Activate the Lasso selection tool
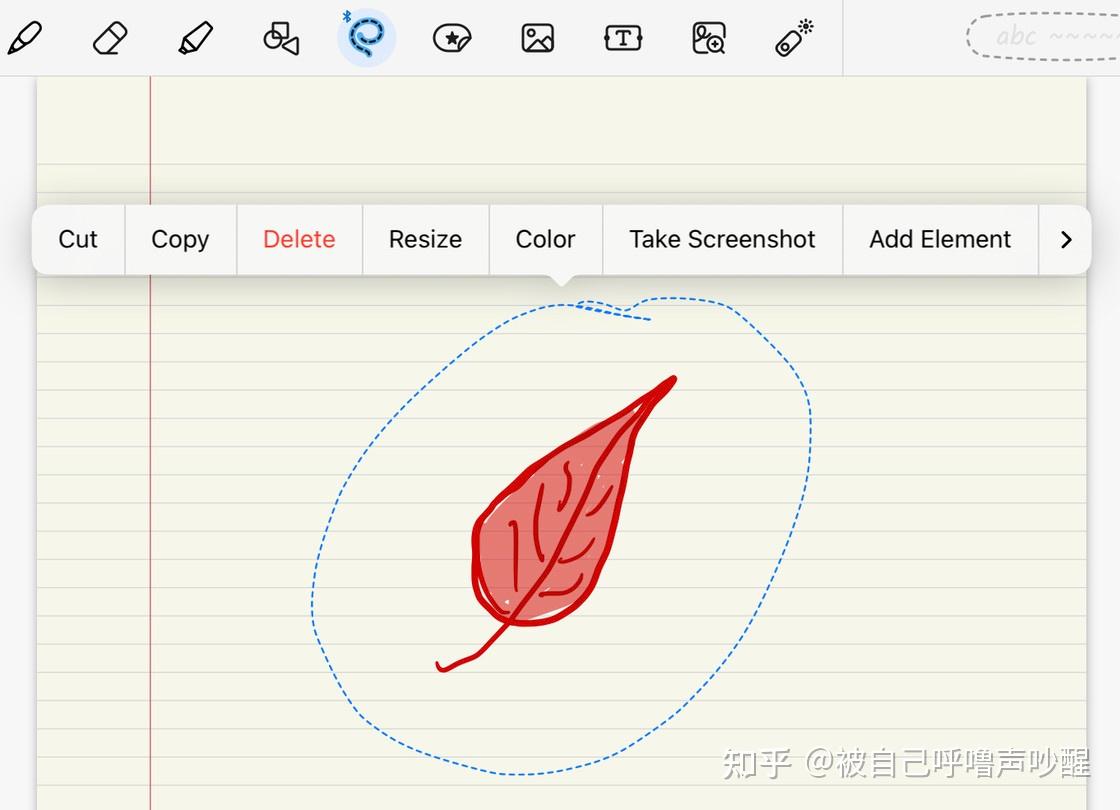1120x810 pixels. (x=366, y=37)
